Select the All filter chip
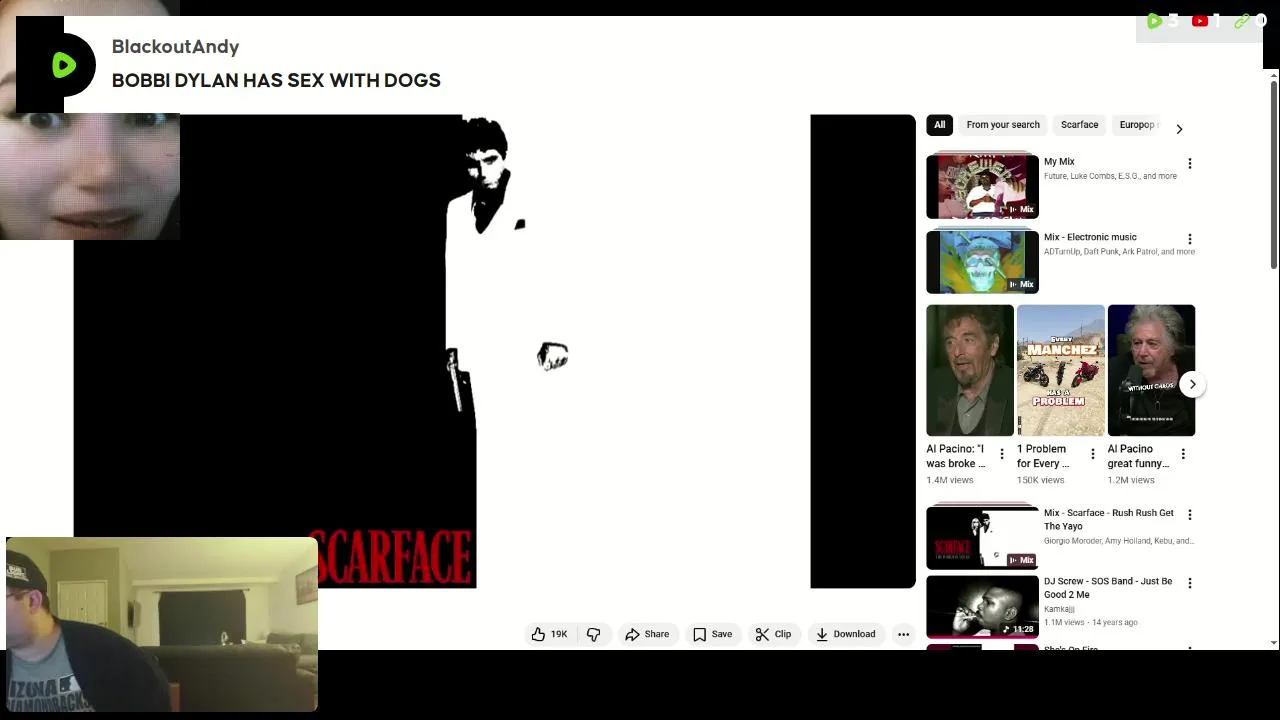The image size is (1280, 720). 939,125
